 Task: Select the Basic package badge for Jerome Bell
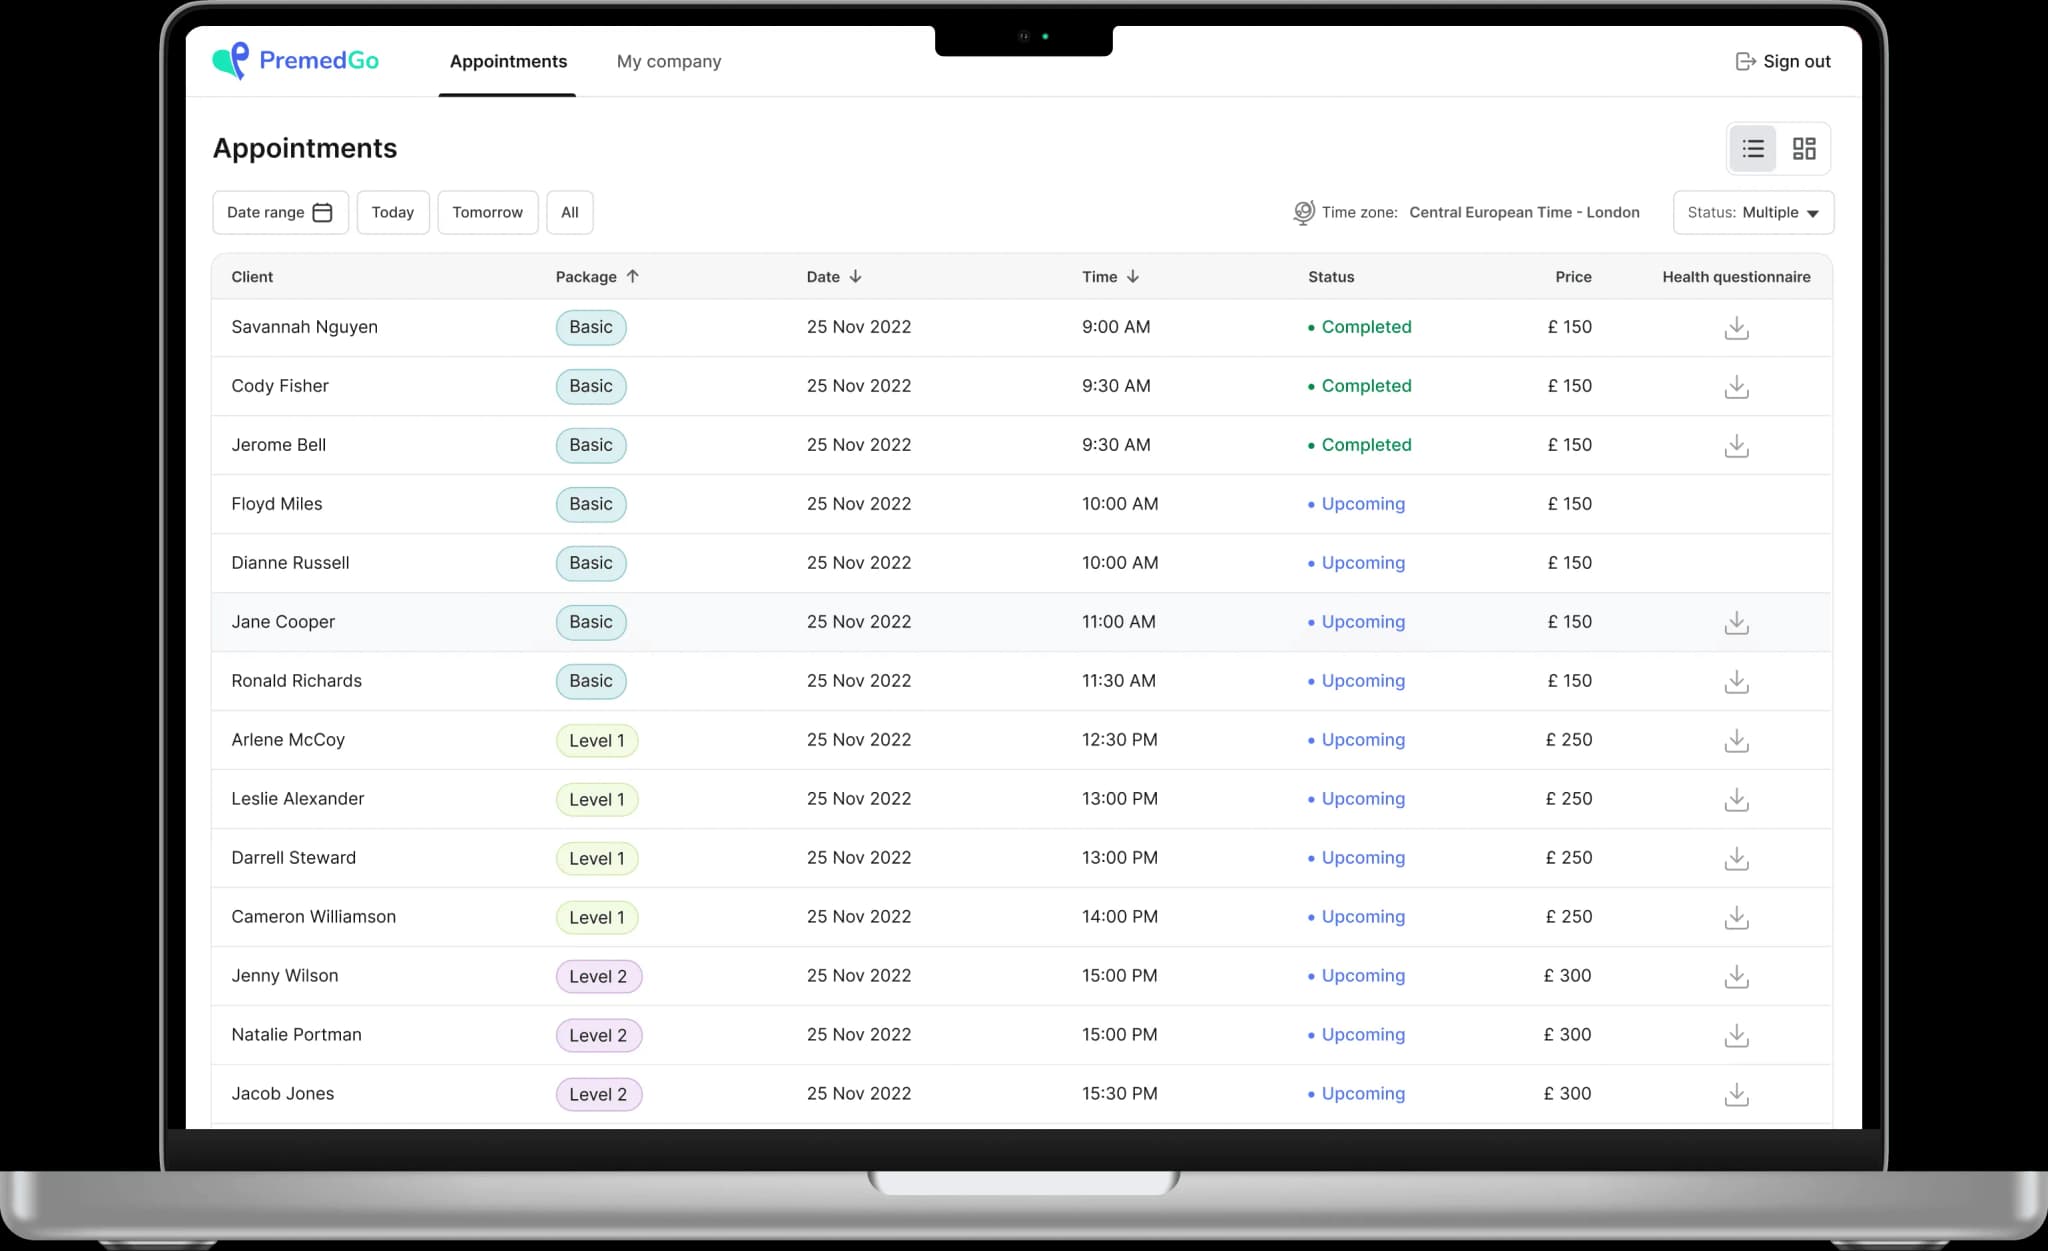pyautogui.click(x=591, y=445)
